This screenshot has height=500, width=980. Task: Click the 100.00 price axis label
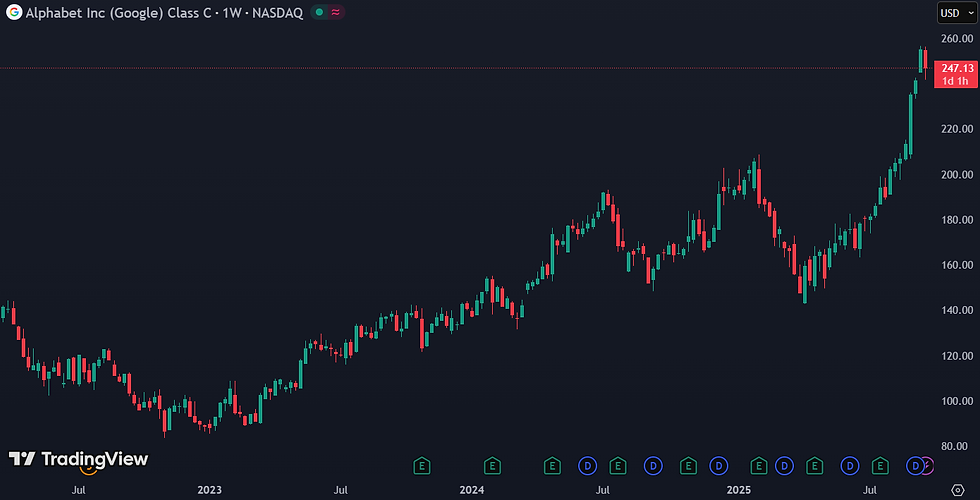point(957,401)
